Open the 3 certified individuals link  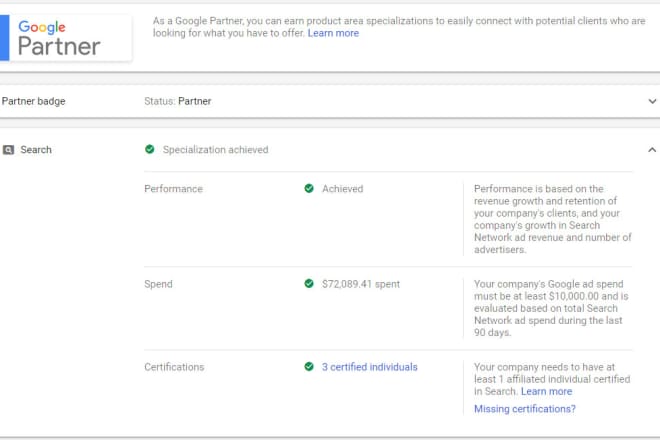click(x=370, y=367)
